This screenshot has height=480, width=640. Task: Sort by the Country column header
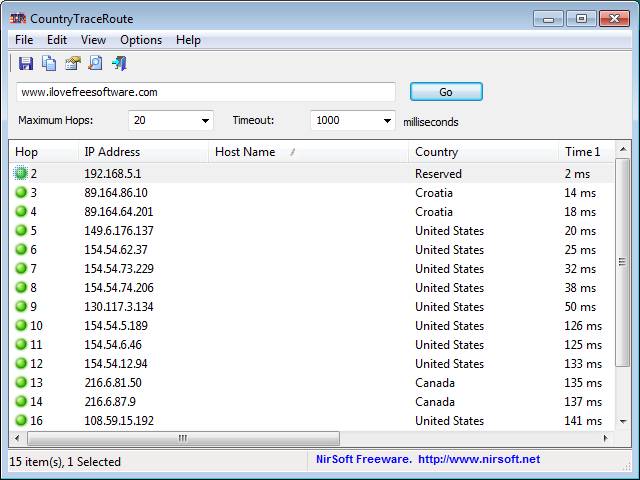tap(483, 152)
